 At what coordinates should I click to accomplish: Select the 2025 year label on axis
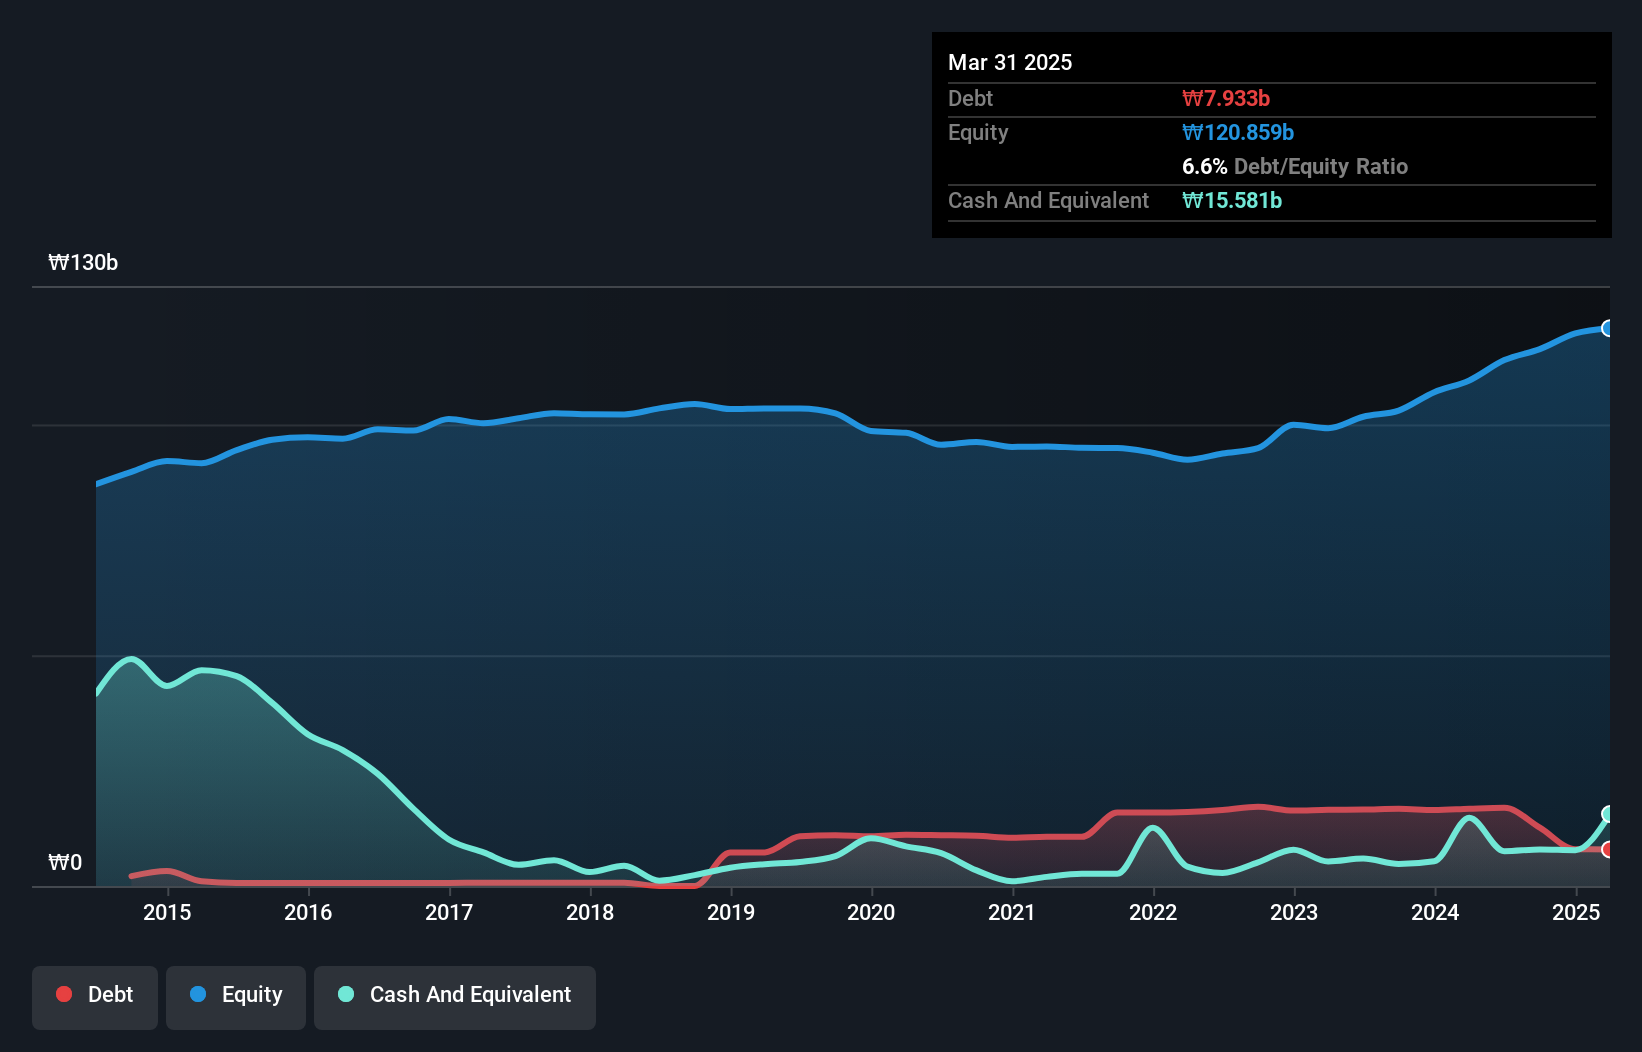(x=1577, y=912)
